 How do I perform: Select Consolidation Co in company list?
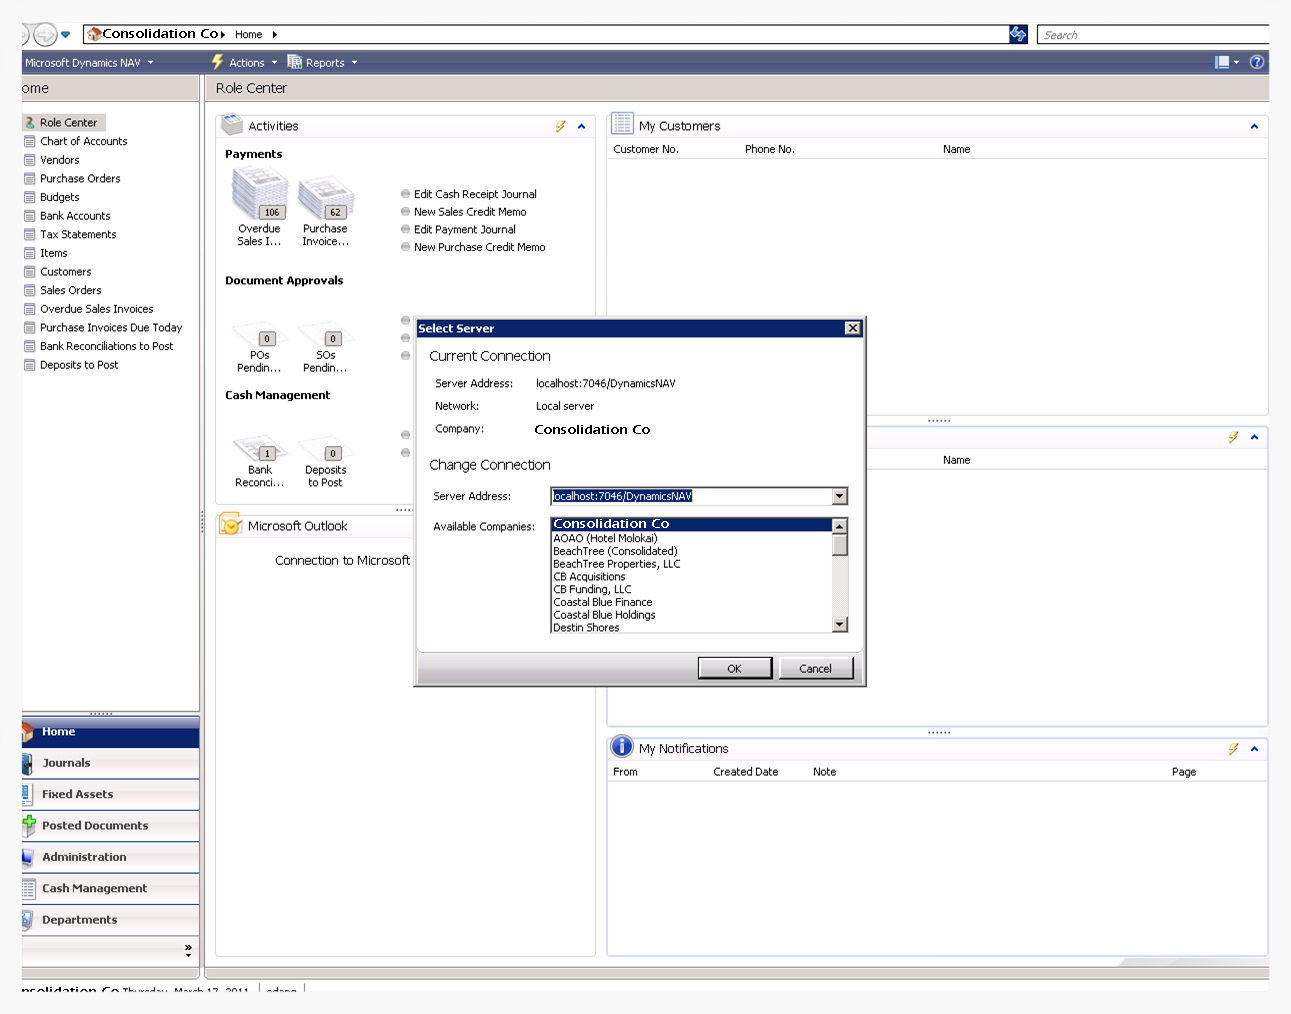692,524
